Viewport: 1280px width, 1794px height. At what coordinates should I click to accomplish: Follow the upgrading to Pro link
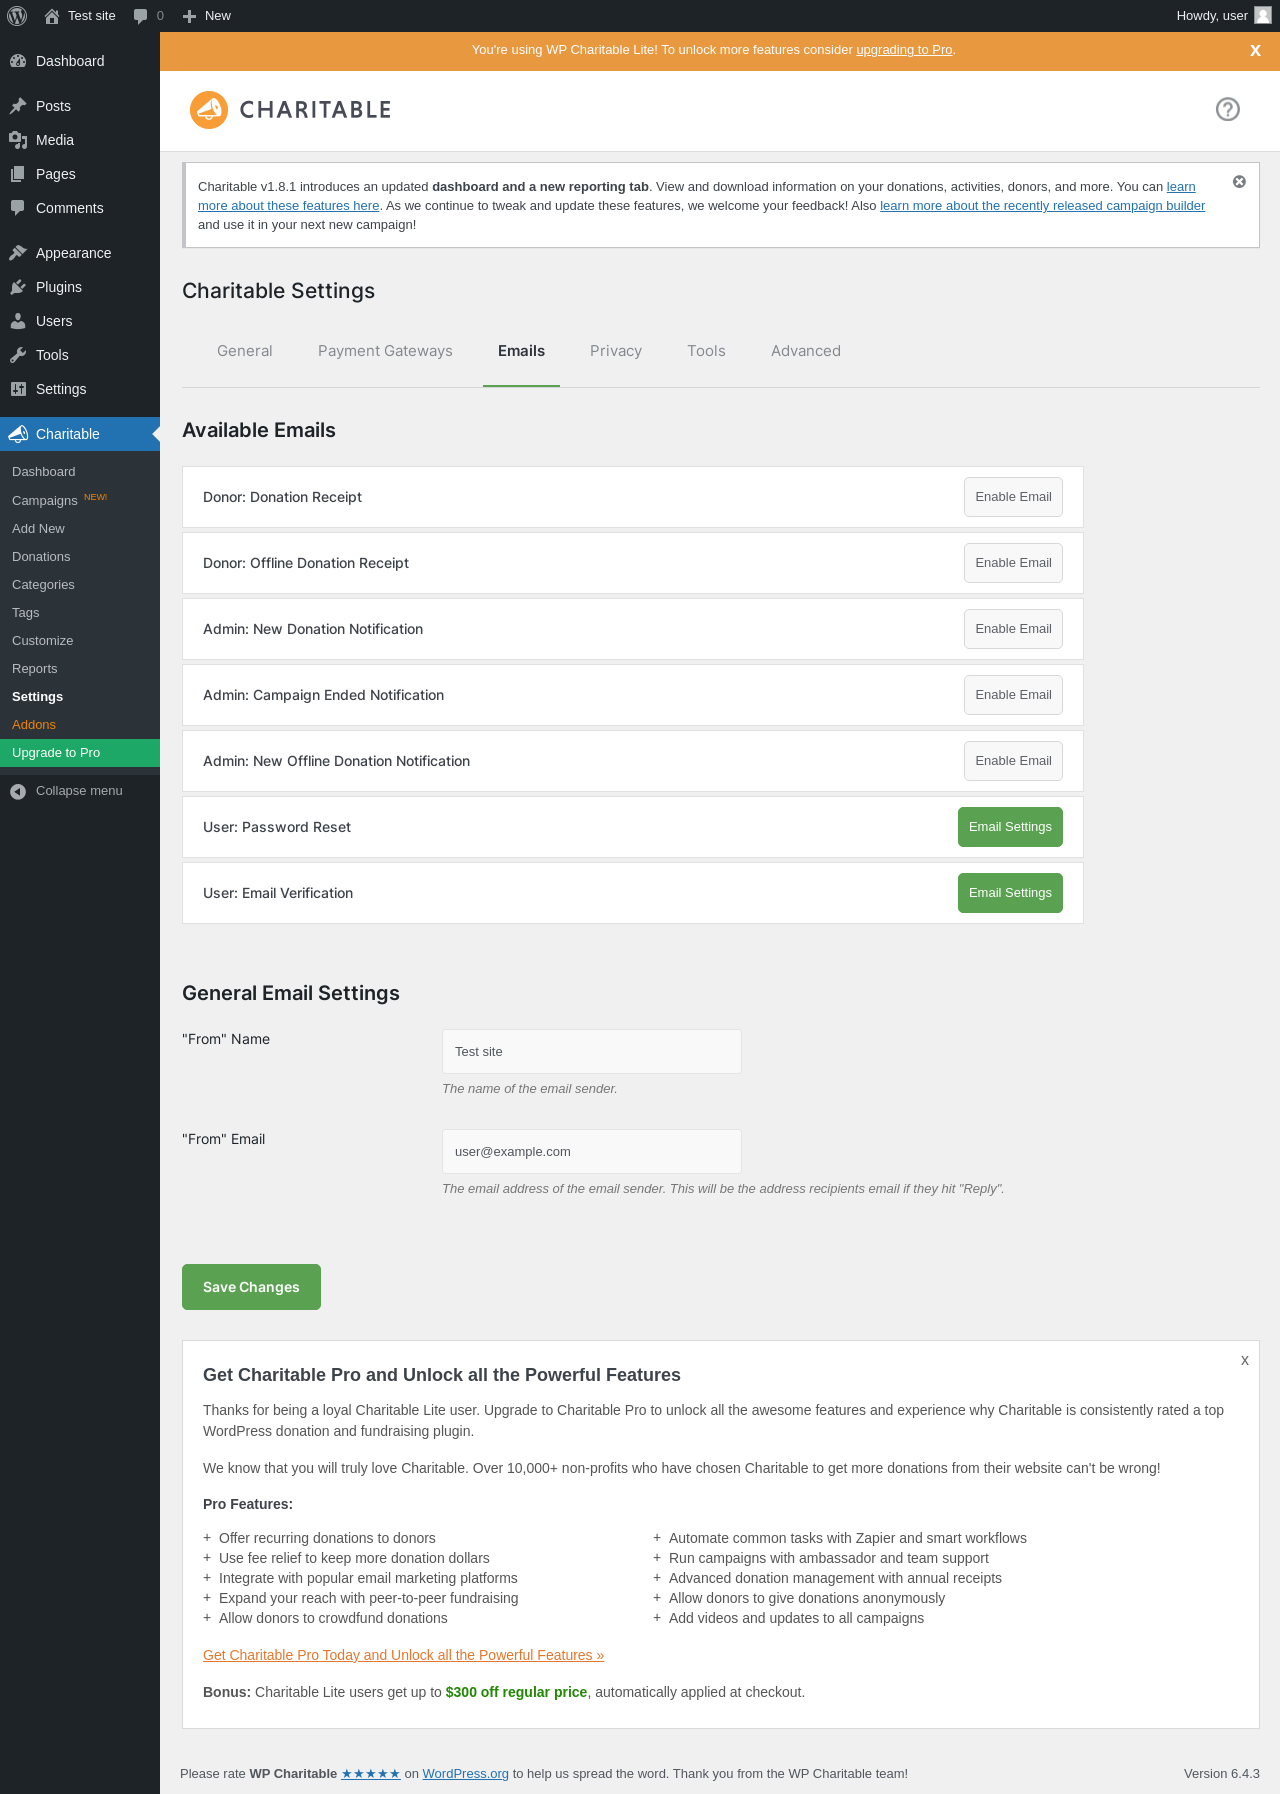904,50
